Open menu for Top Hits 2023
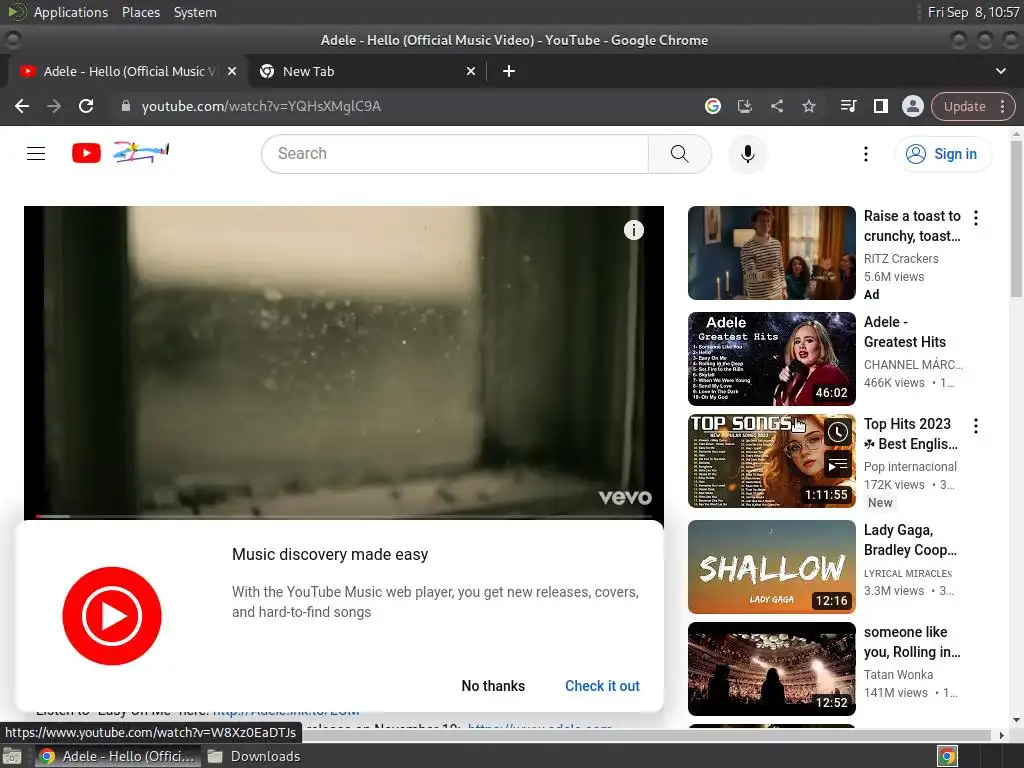The width and height of the screenshot is (1024, 768). tap(976, 426)
